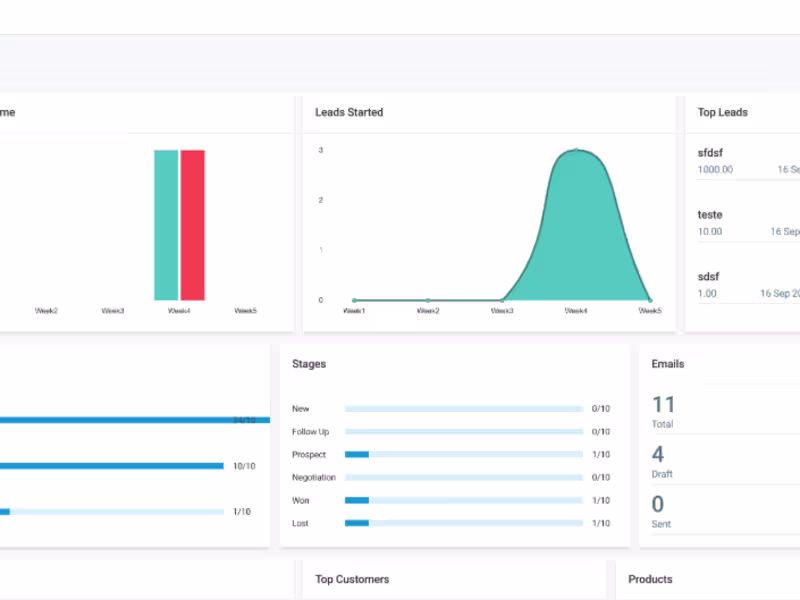Open the lead "sfdsf" in Top Leads

710,153
